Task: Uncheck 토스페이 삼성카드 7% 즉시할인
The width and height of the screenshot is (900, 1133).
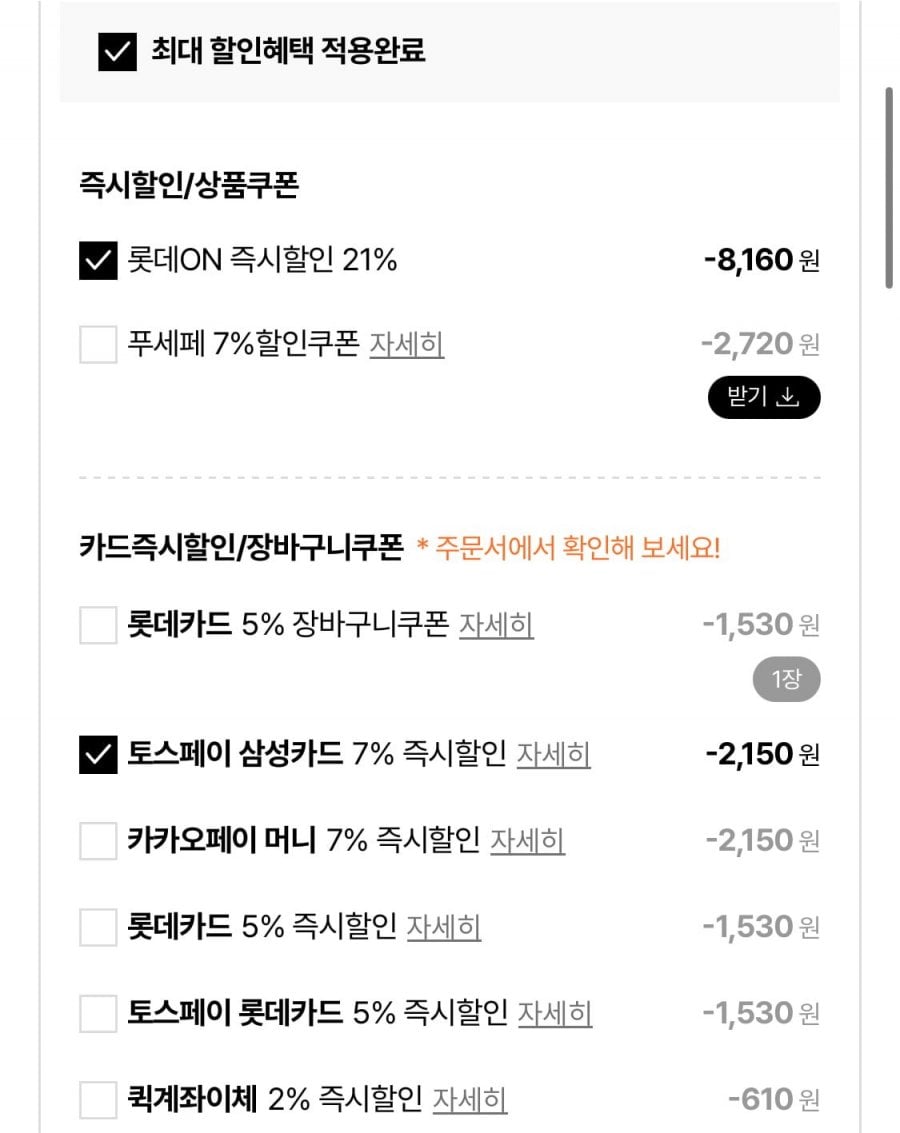Action: point(98,754)
